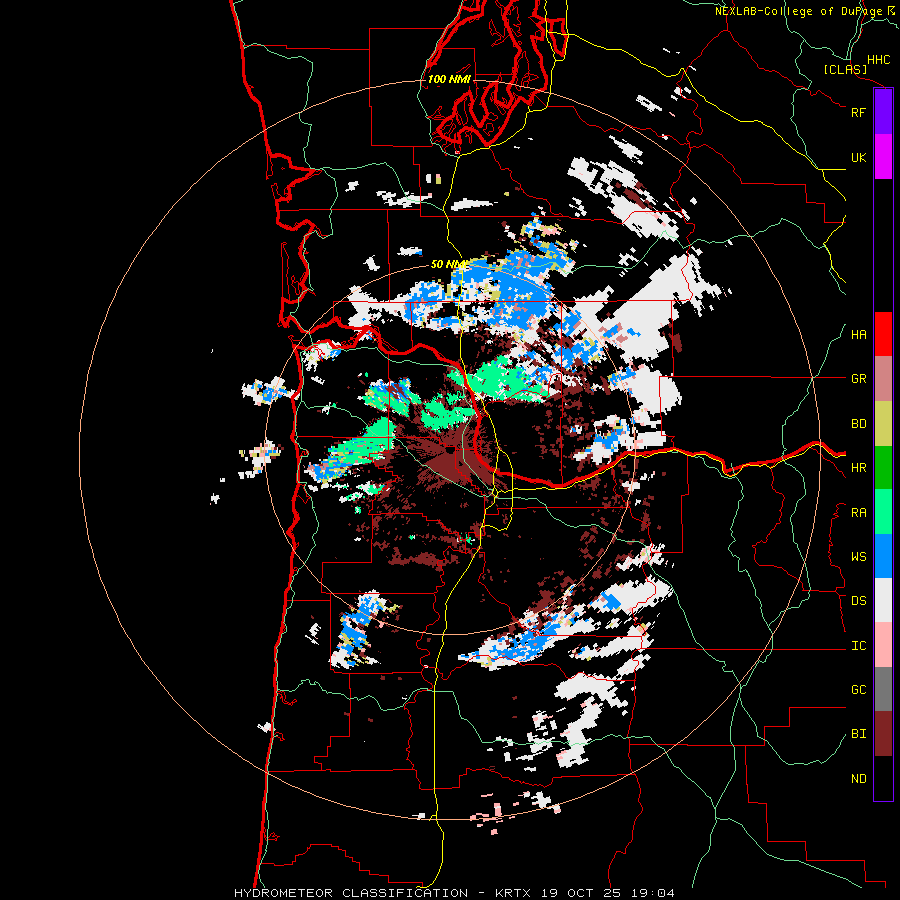Screen dimensions: 900x900
Task: Click the GC legend label
Action: click(x=859, y=690)
